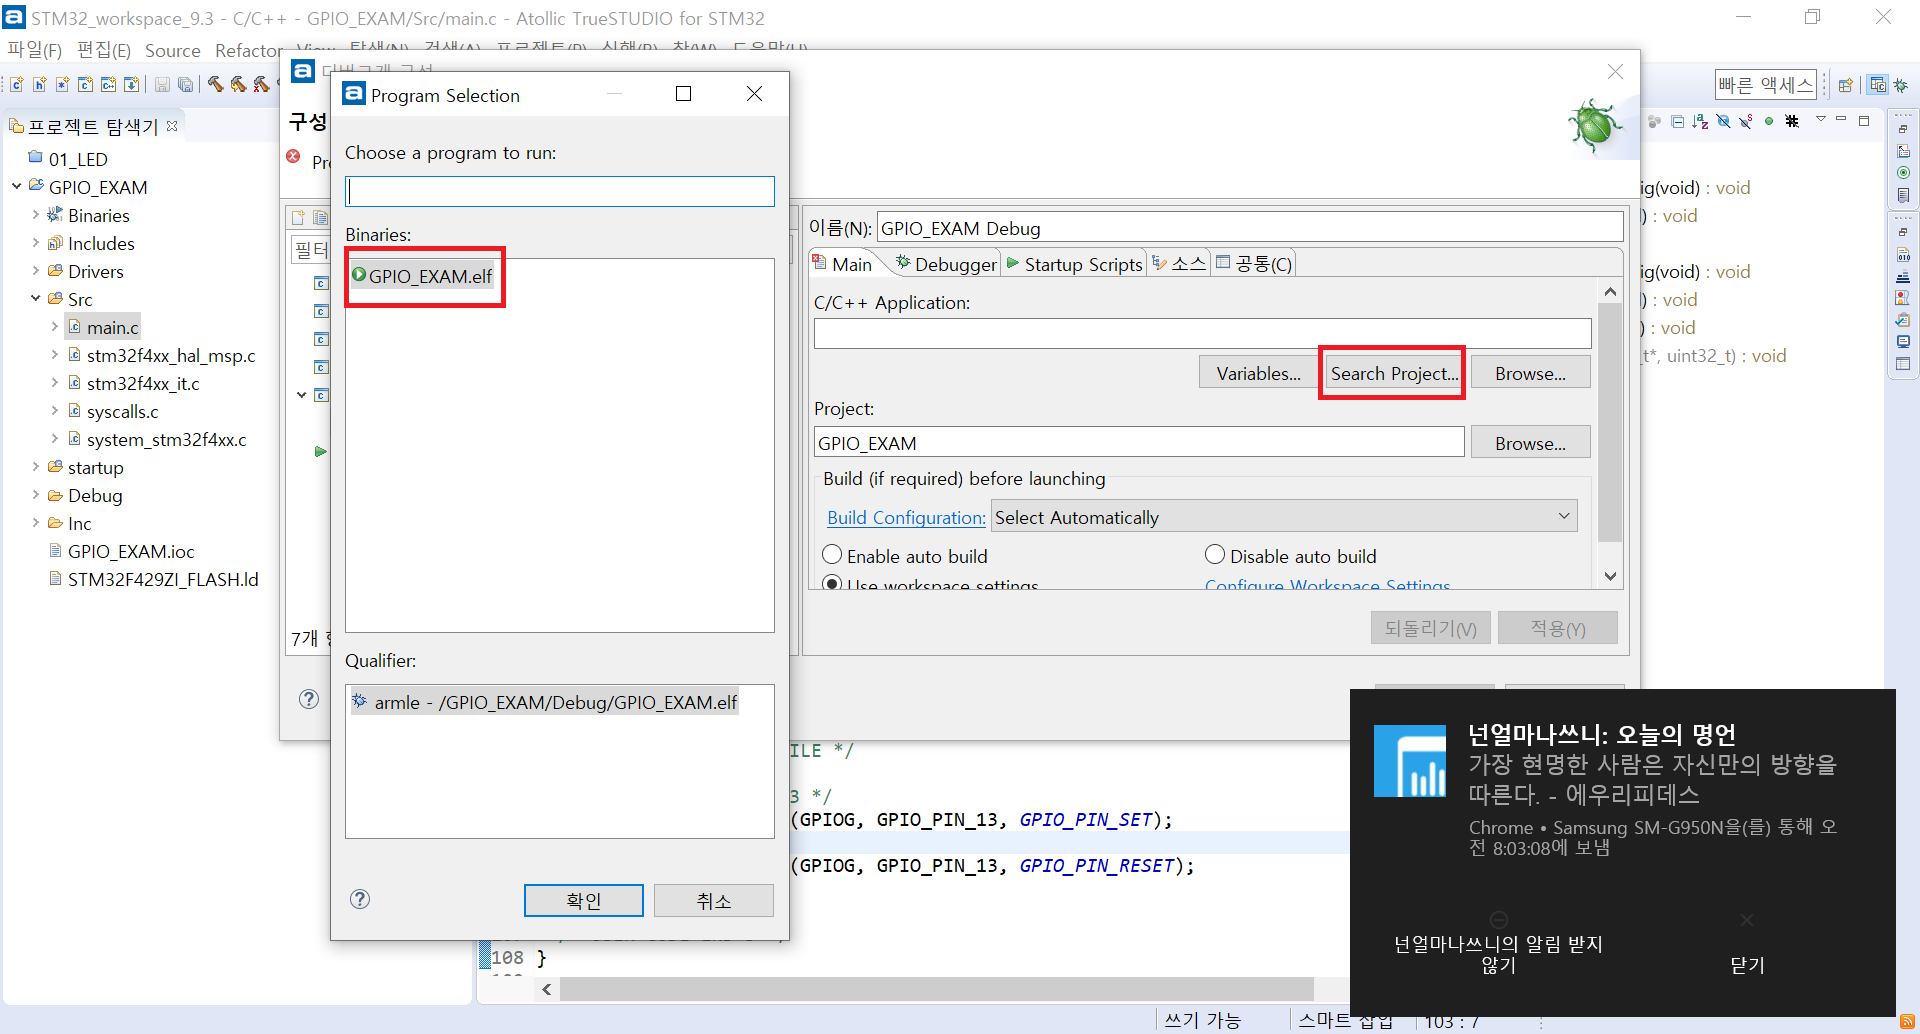Click the green target icon in right trim

click(1903, 173)
